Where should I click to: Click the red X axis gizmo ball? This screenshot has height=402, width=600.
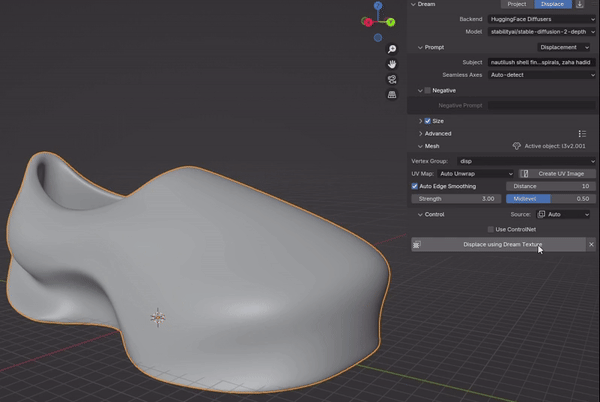pos(366,20)
